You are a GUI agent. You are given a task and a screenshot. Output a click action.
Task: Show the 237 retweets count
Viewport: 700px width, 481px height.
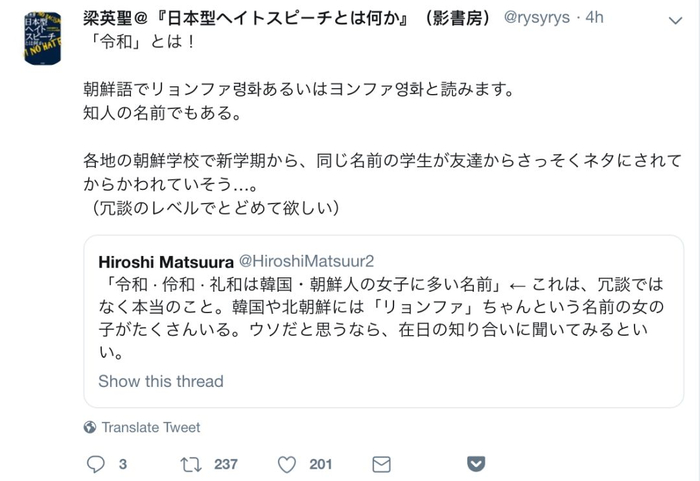point(226,464)
